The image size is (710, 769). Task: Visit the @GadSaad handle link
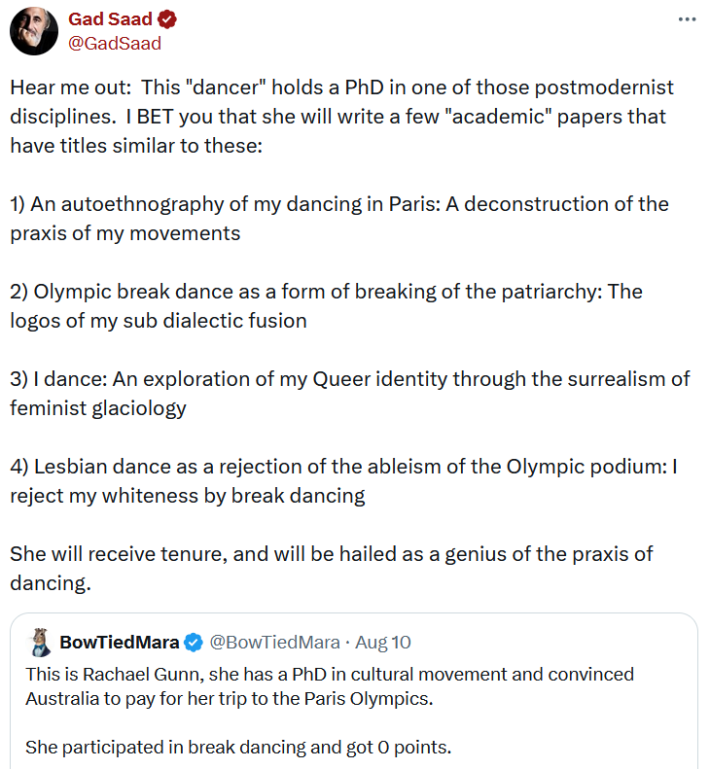(114, 43)
